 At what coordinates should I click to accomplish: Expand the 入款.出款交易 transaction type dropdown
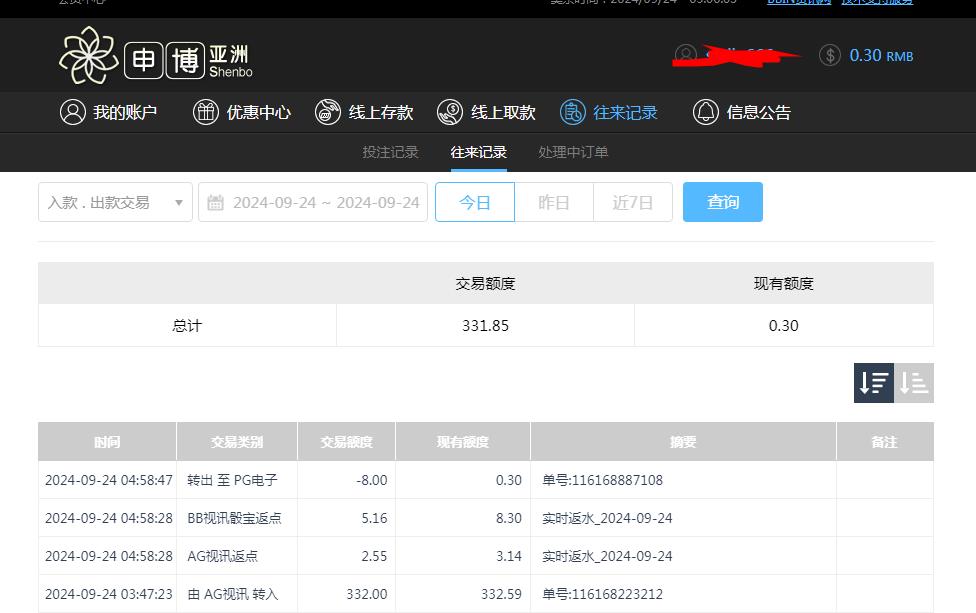(x=113, y=201)
